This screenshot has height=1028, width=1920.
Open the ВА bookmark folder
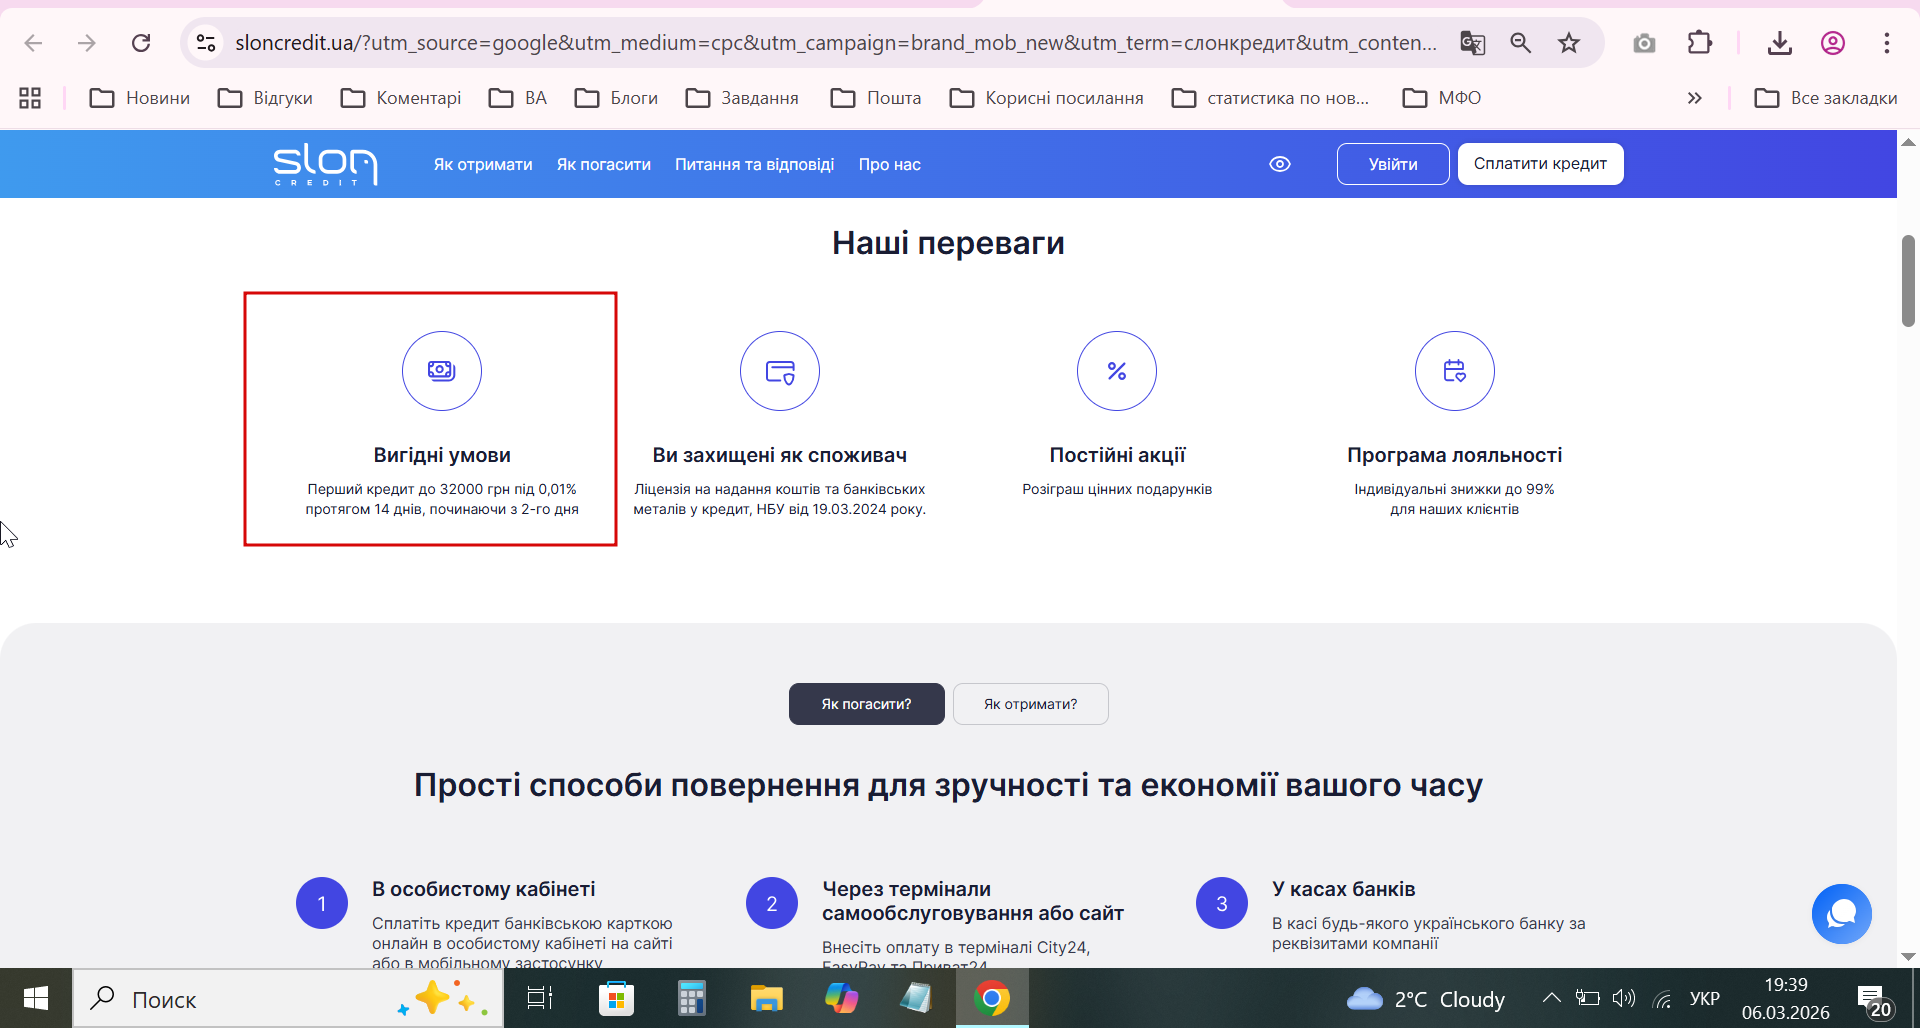[518, 98]
